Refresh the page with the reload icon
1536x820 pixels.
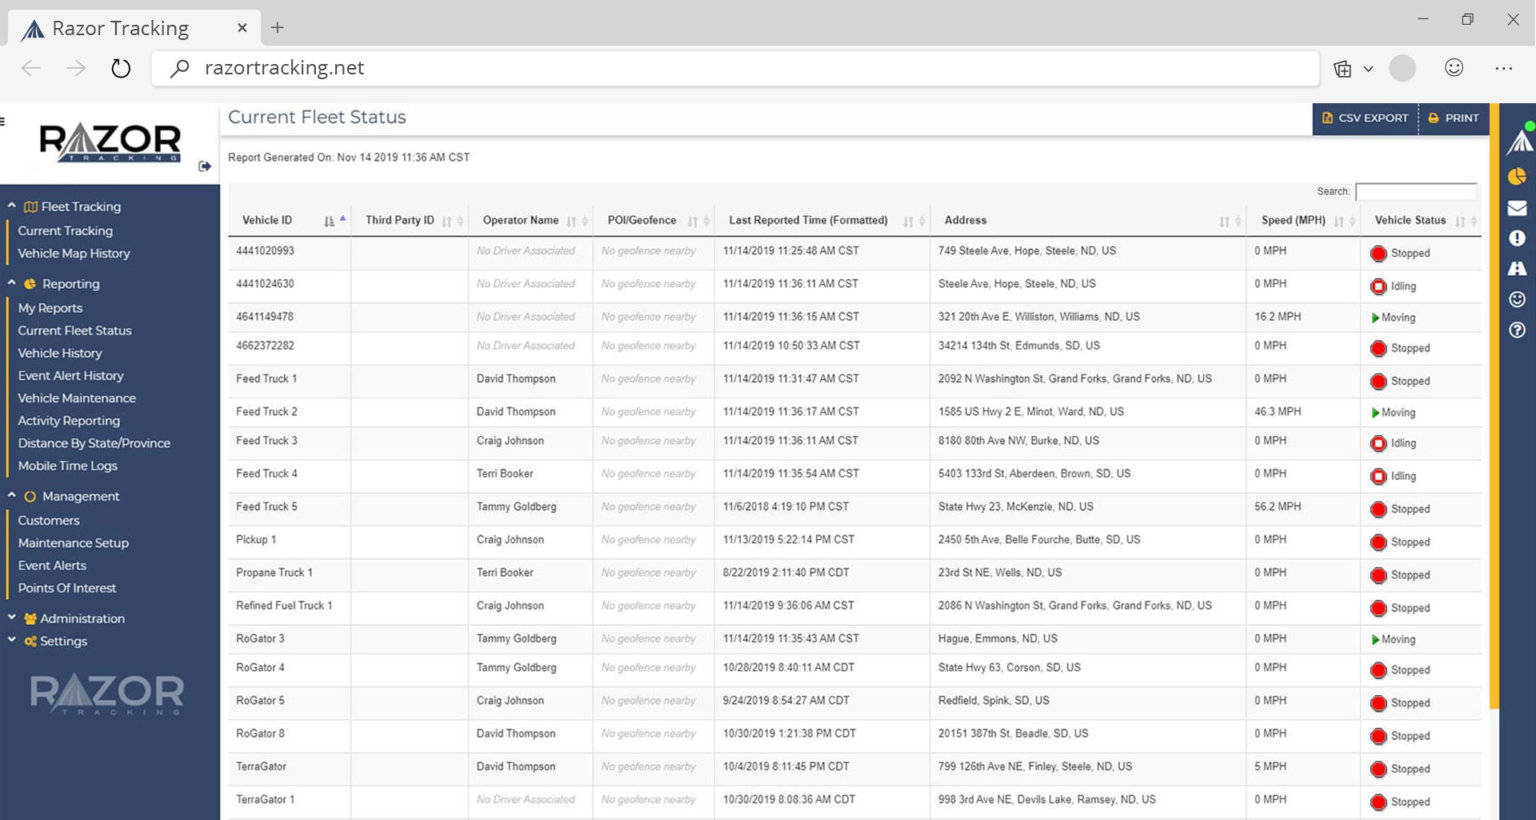(121, 68)
